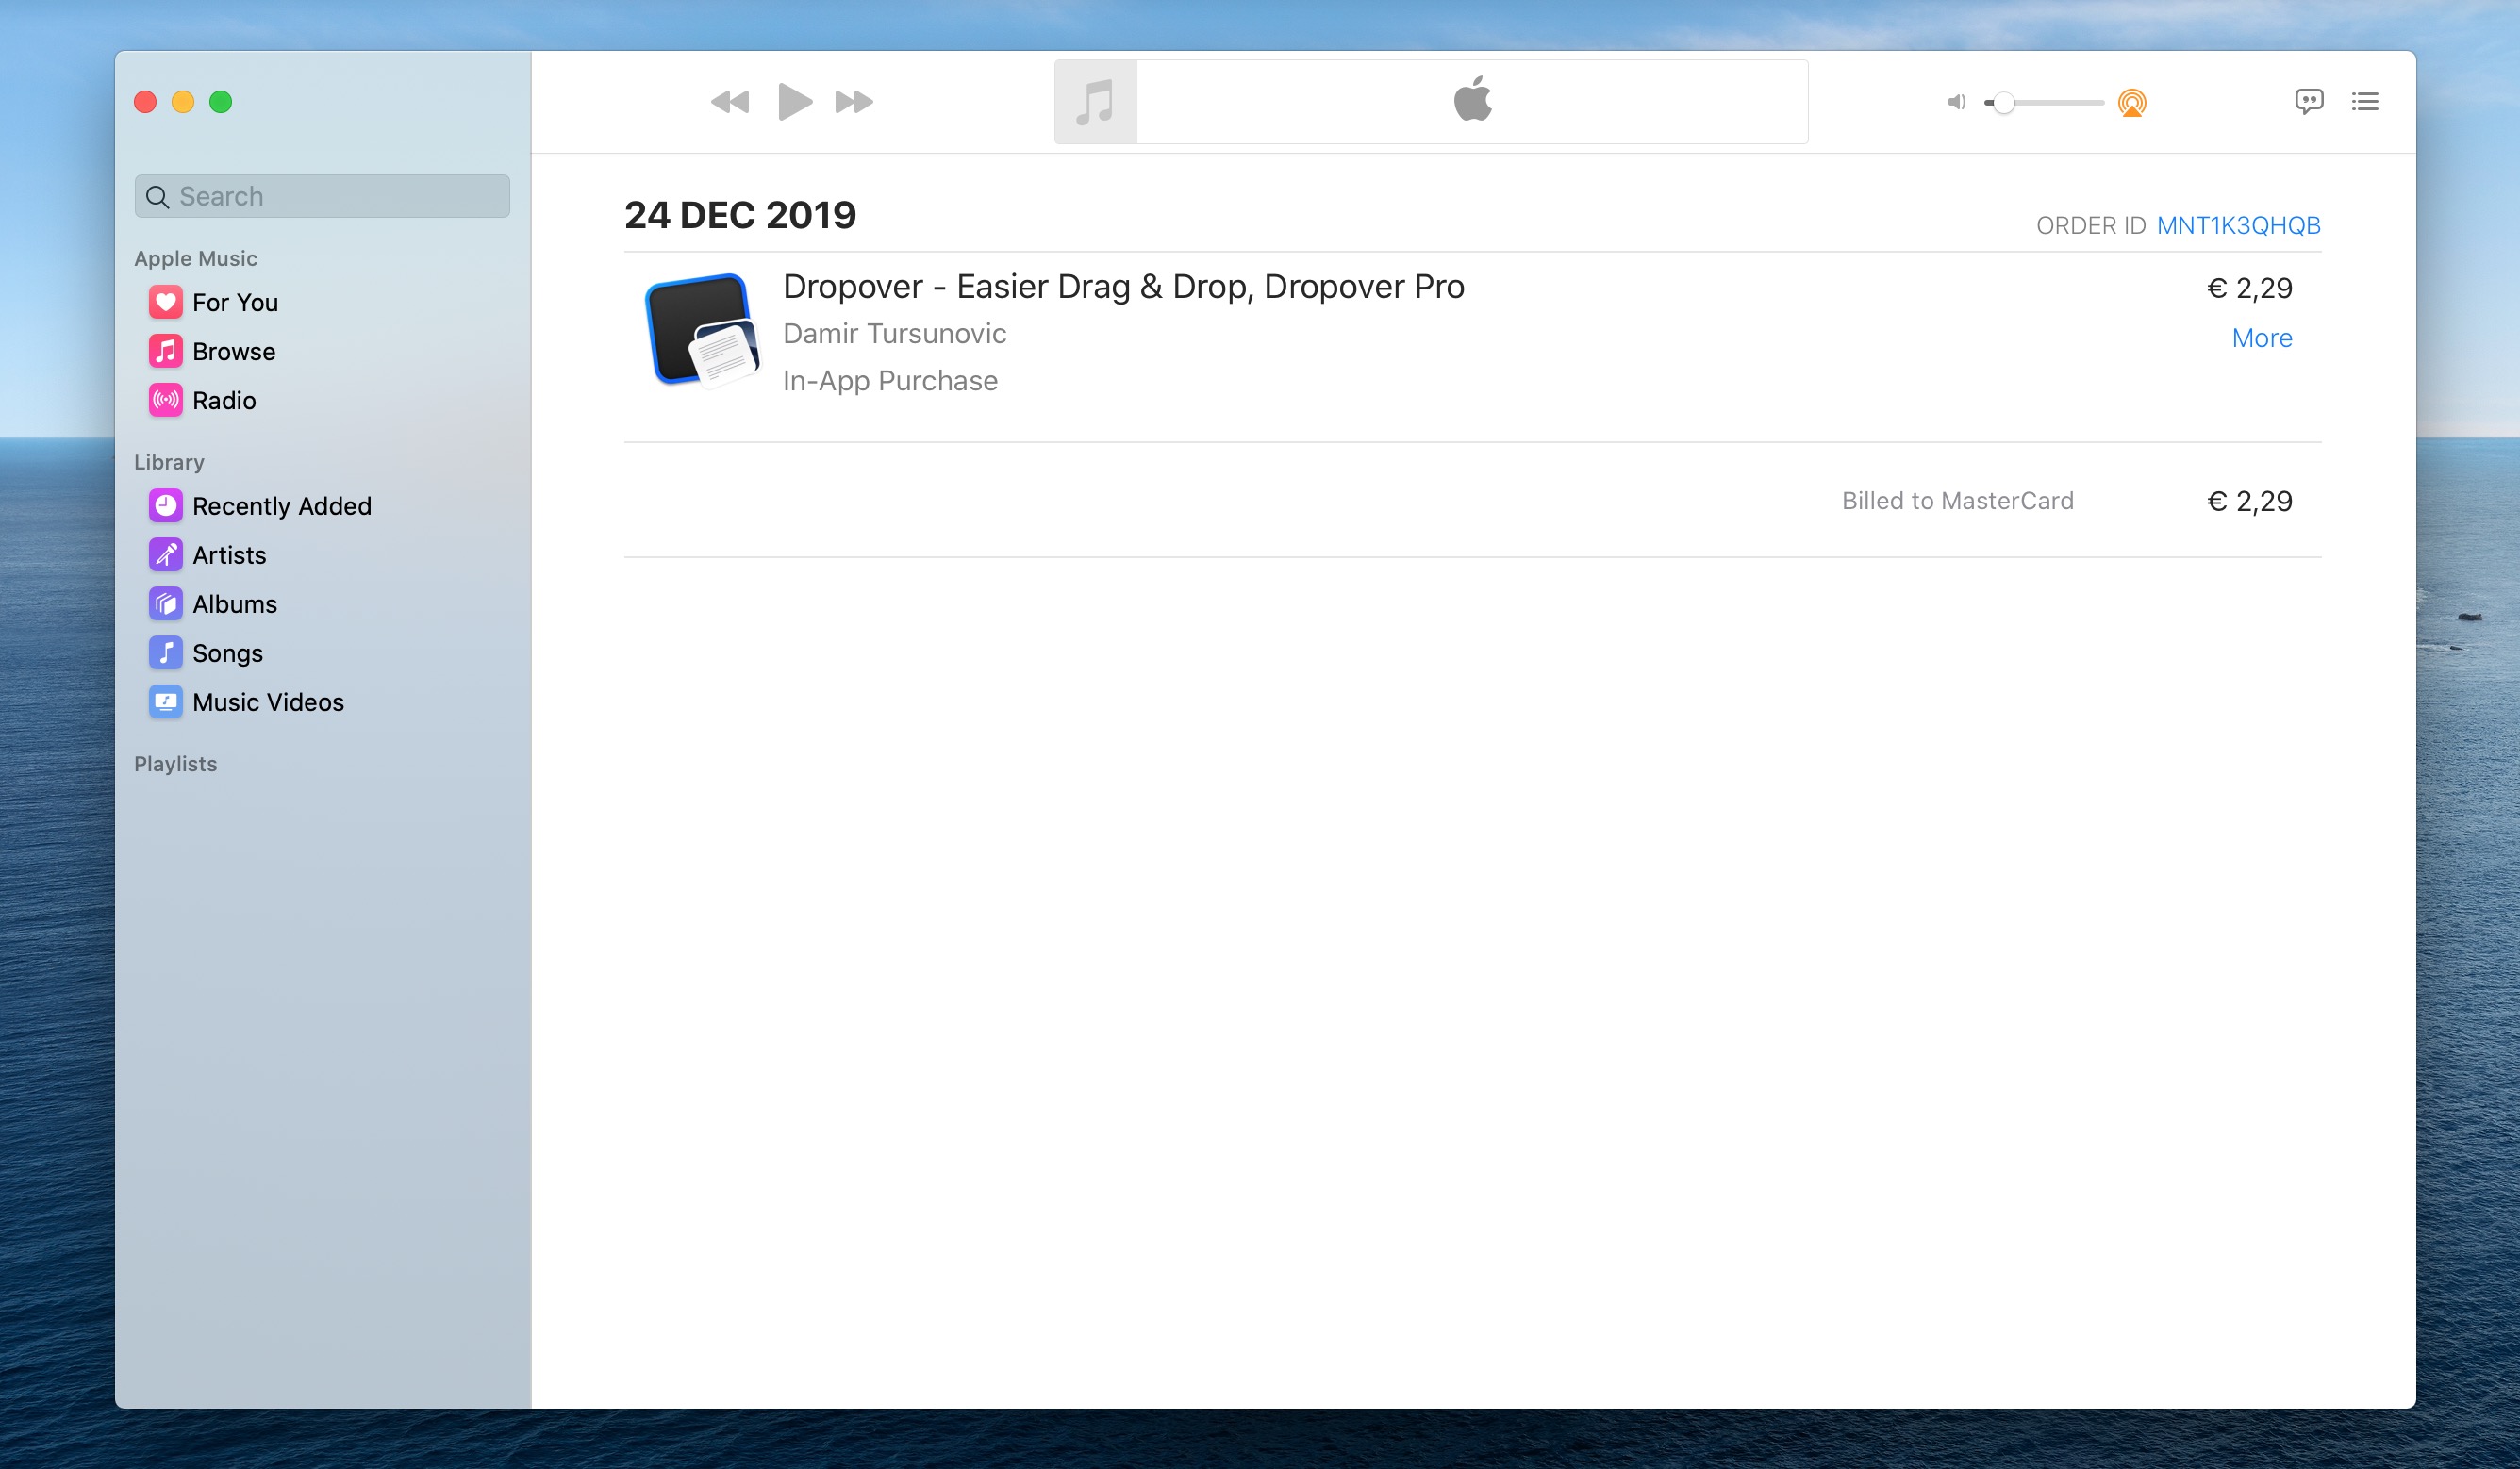The height and width of the screenshot is (1469, 2520).
Task: Click the Dropover app icon
Action: [701, 331]
